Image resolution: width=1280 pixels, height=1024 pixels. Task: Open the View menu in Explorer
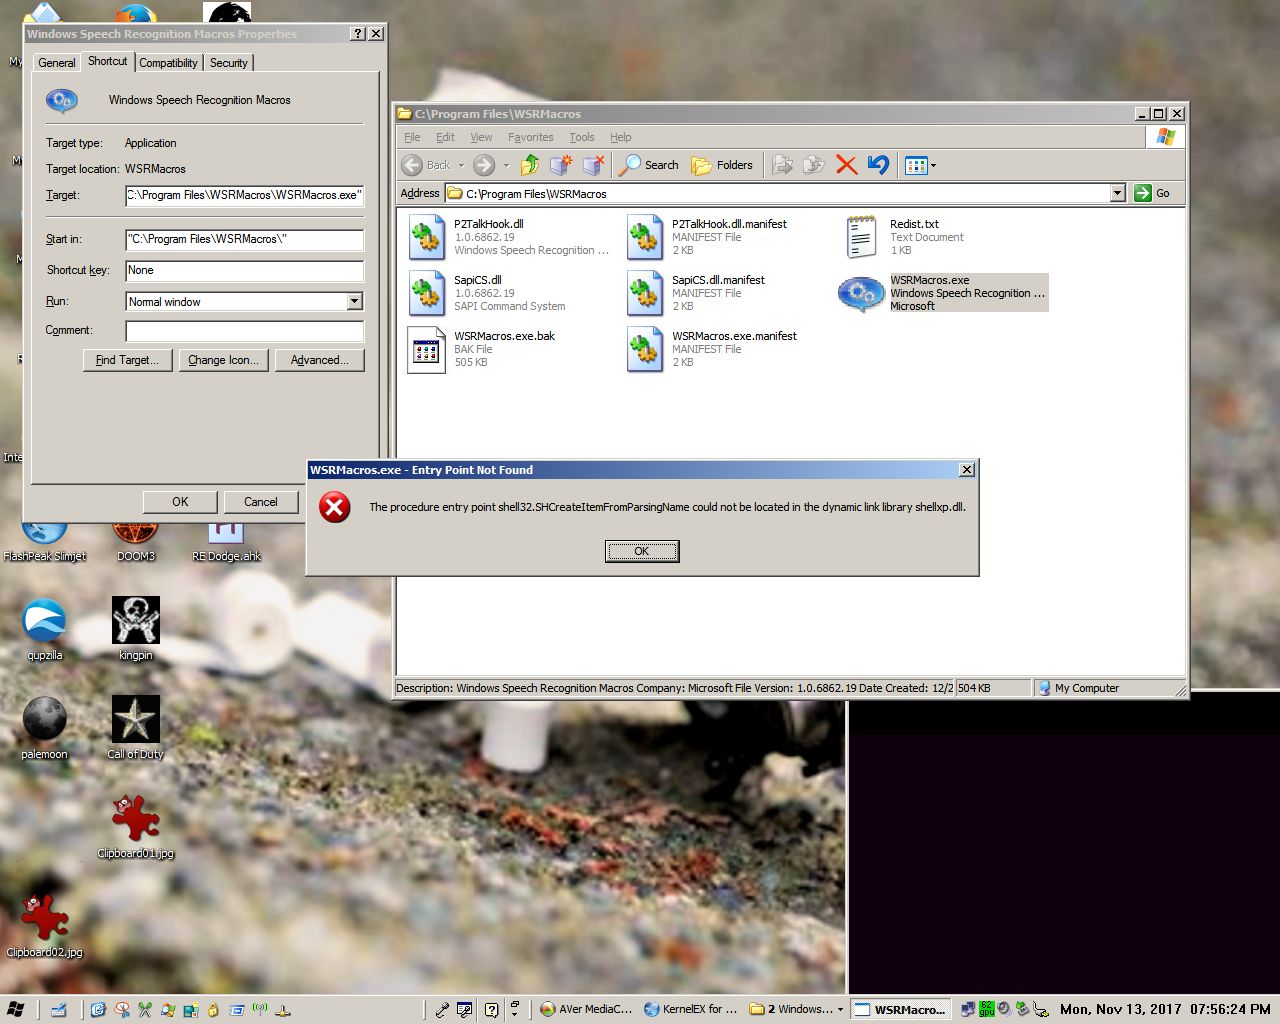pos(481,137)
